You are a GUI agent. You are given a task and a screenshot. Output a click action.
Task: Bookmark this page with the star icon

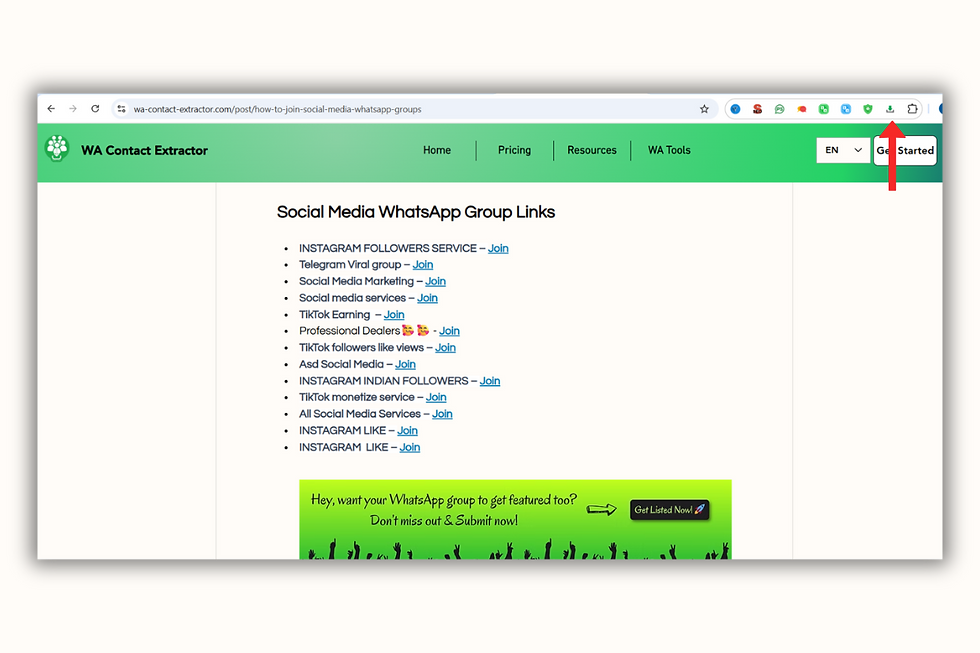[x=704, y=109]
